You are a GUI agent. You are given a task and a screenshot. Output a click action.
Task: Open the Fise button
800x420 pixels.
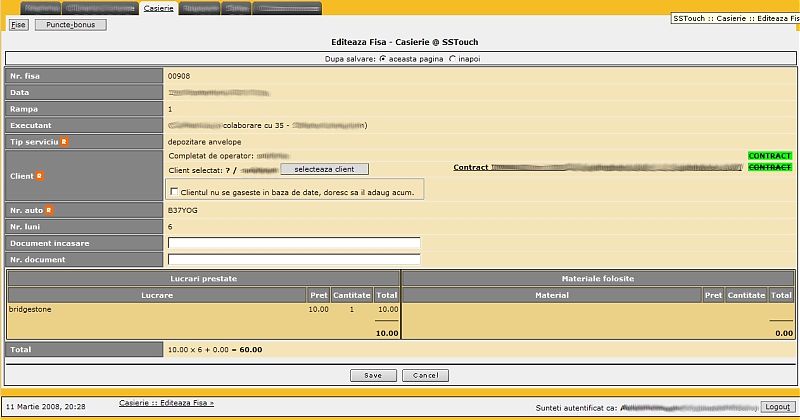pos(18,24)
